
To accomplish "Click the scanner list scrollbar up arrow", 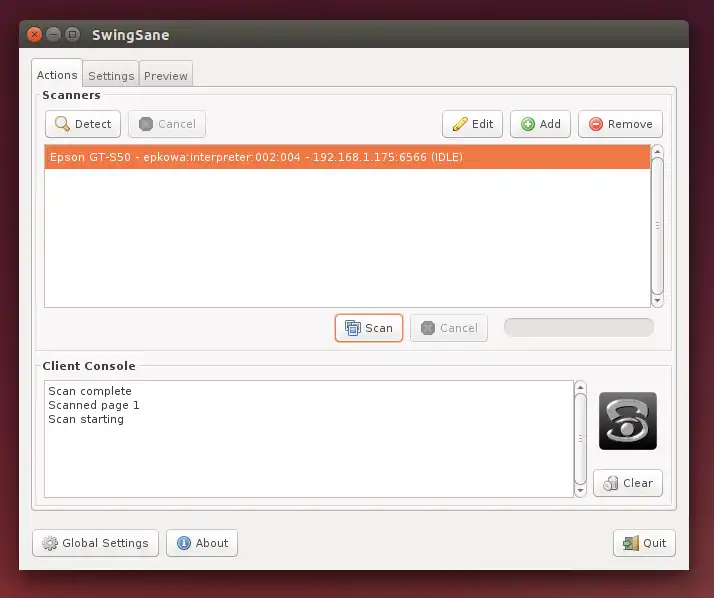I will [657, 151].
